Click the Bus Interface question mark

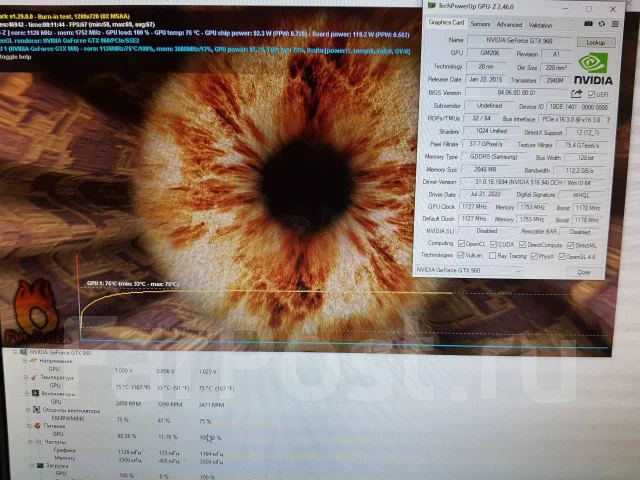tap(608, 120)
